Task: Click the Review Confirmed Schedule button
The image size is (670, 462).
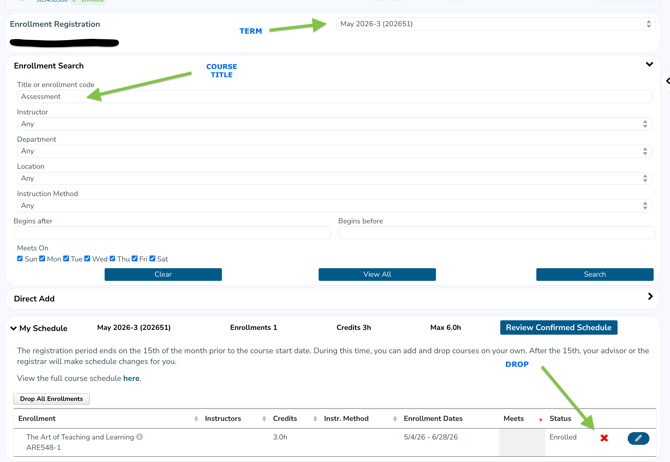Action: coord(558,328)
